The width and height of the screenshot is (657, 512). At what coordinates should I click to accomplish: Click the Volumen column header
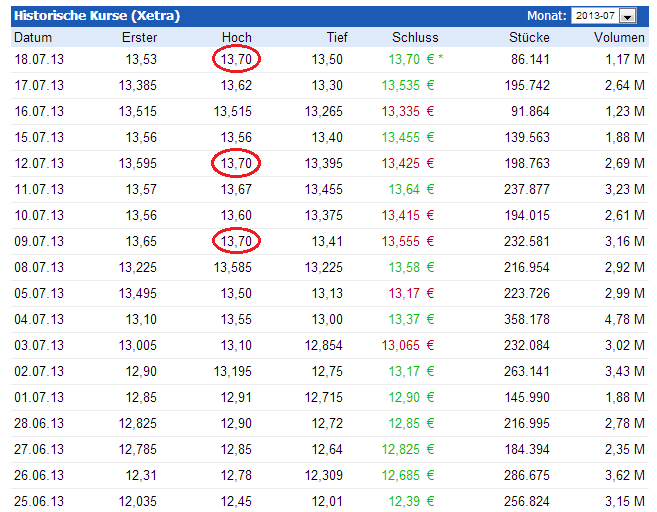(619, 38)
